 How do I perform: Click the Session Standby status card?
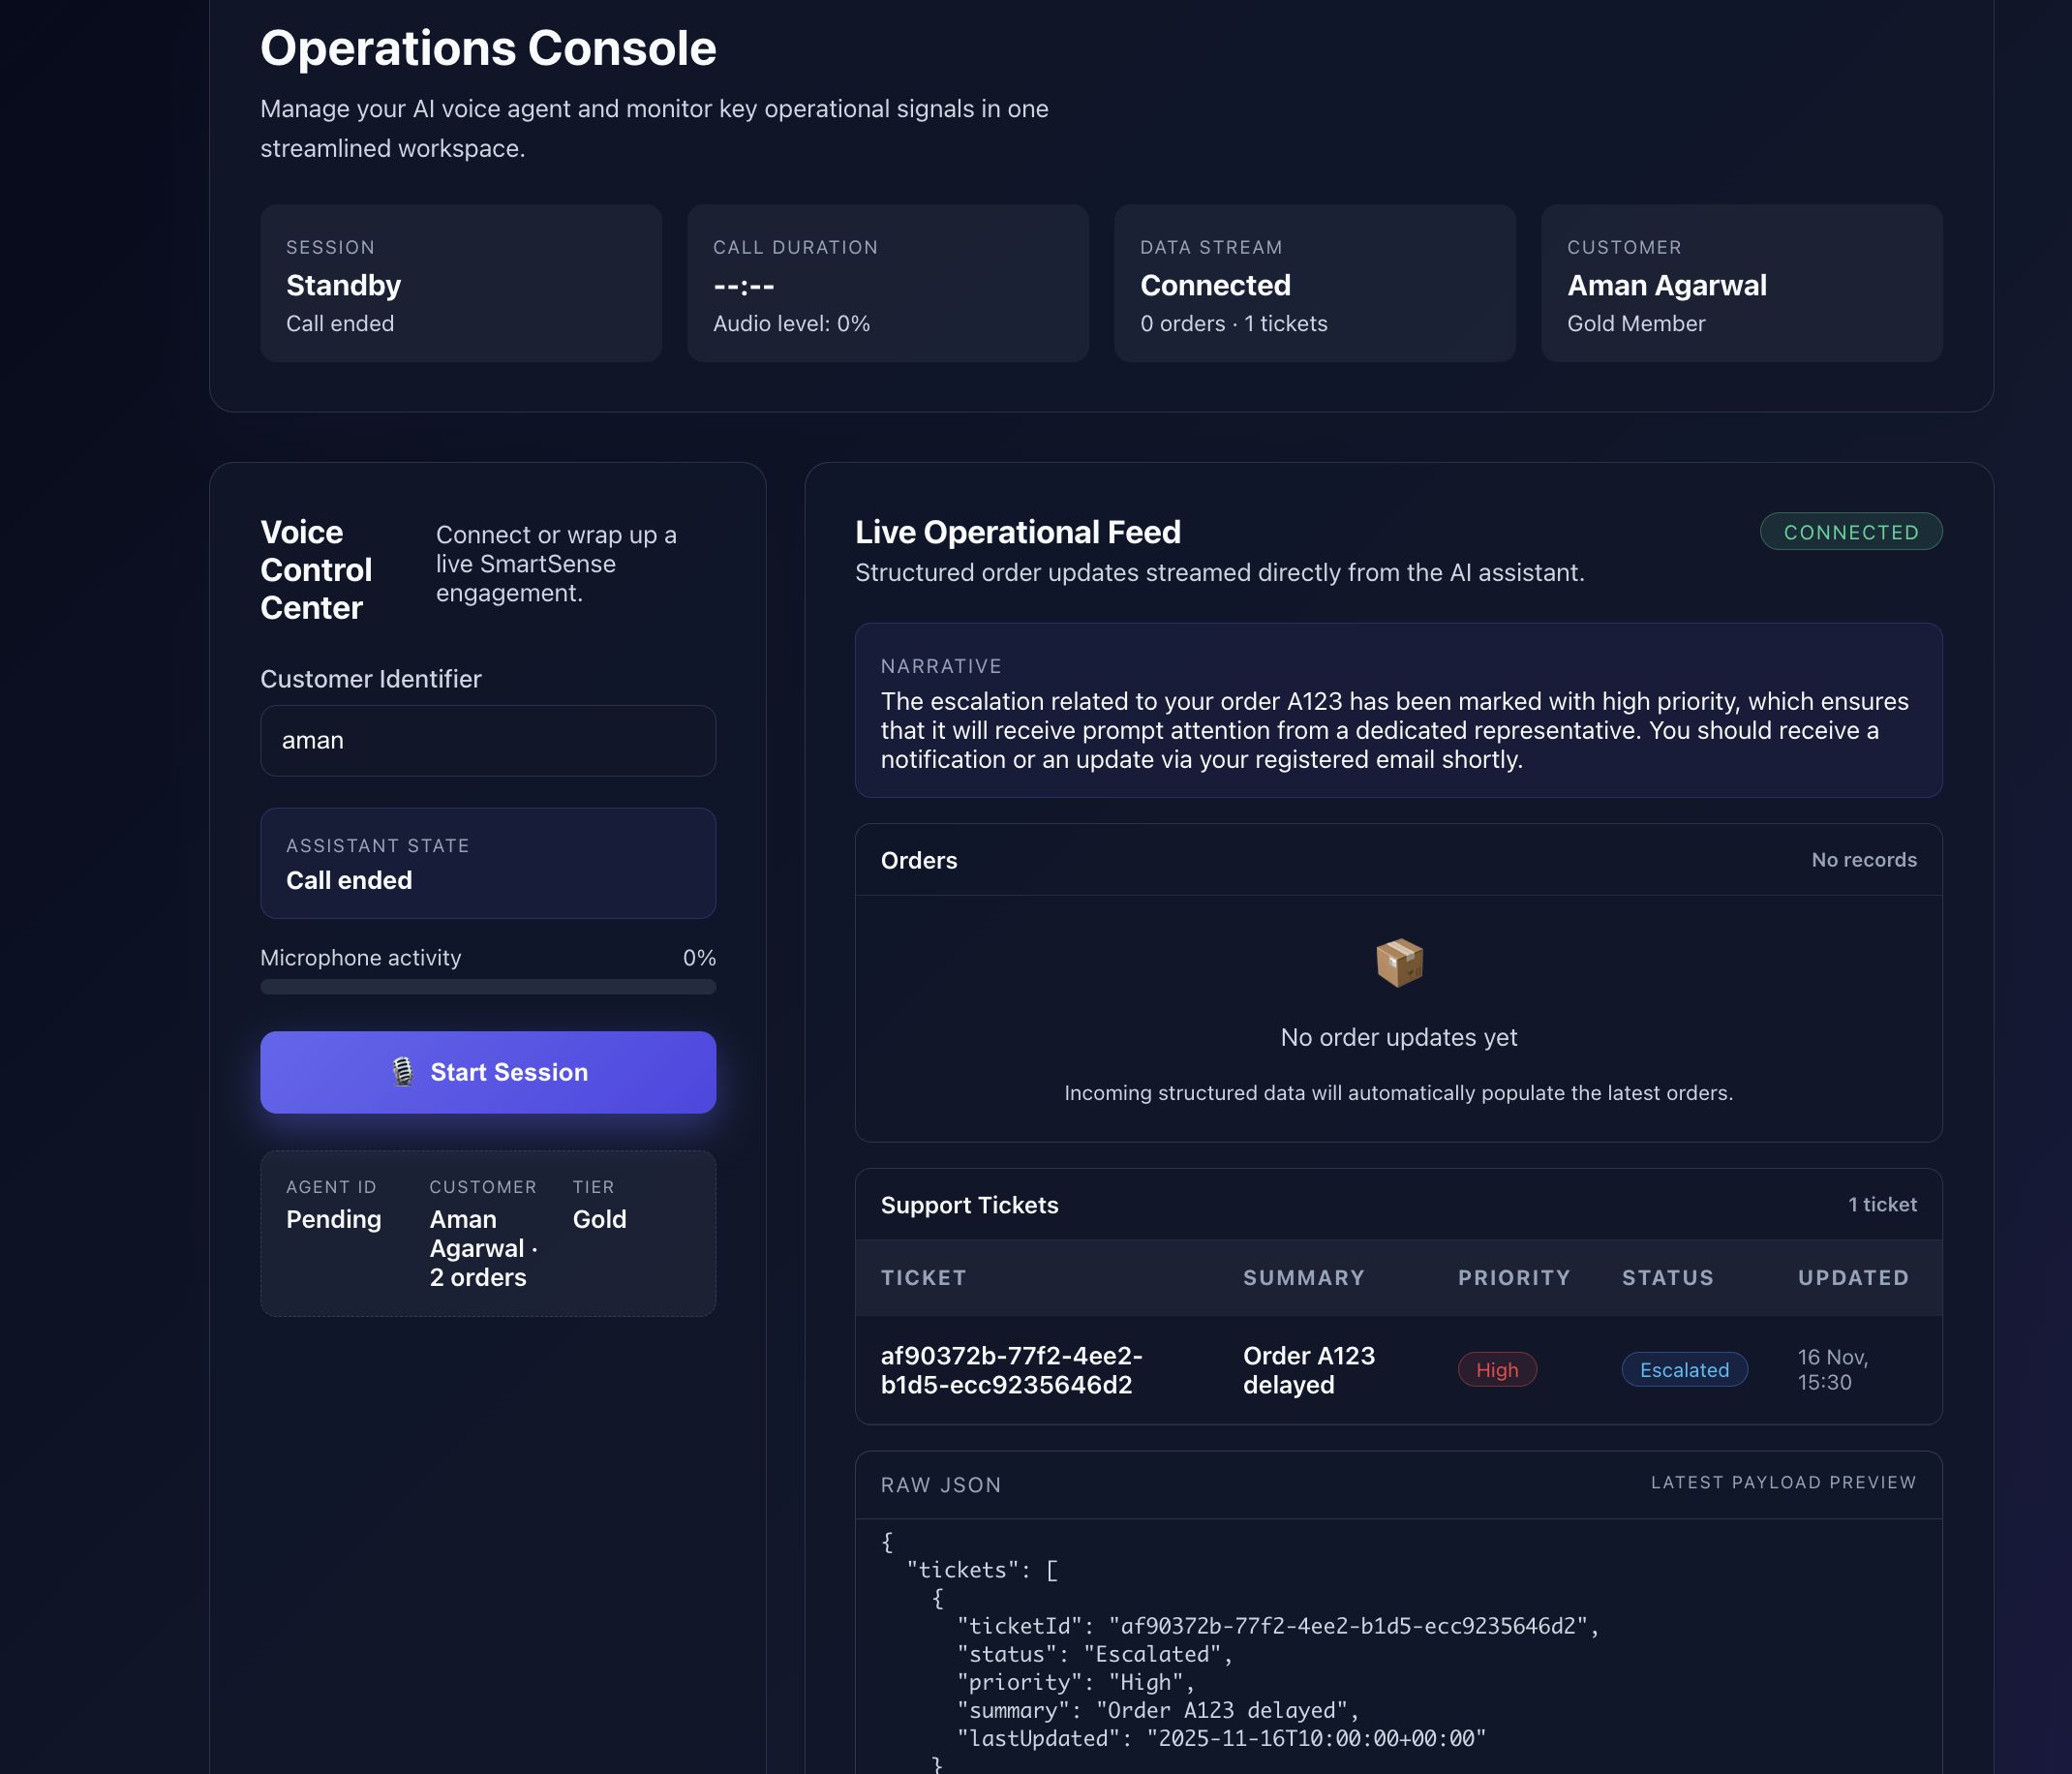pos(461,284)
